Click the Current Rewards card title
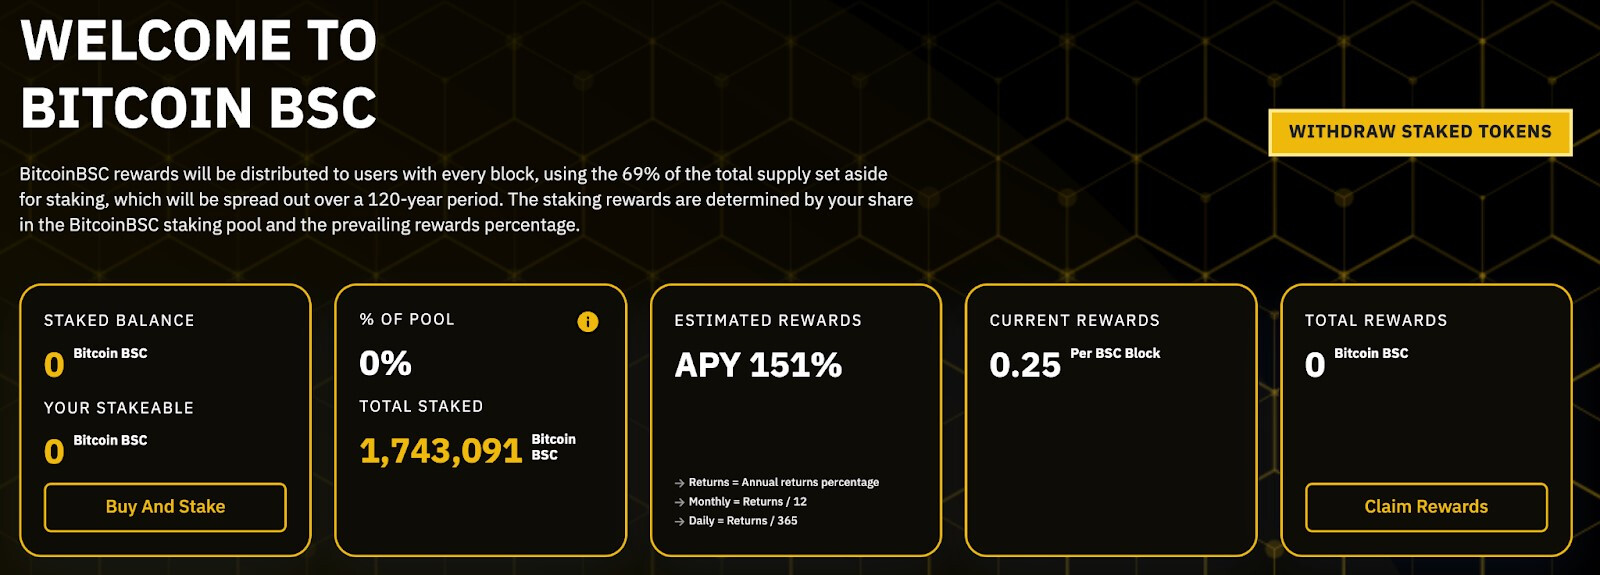The width and height of the screenshot is (1600, 575). pyautogui.click(x=1075, y=321)
